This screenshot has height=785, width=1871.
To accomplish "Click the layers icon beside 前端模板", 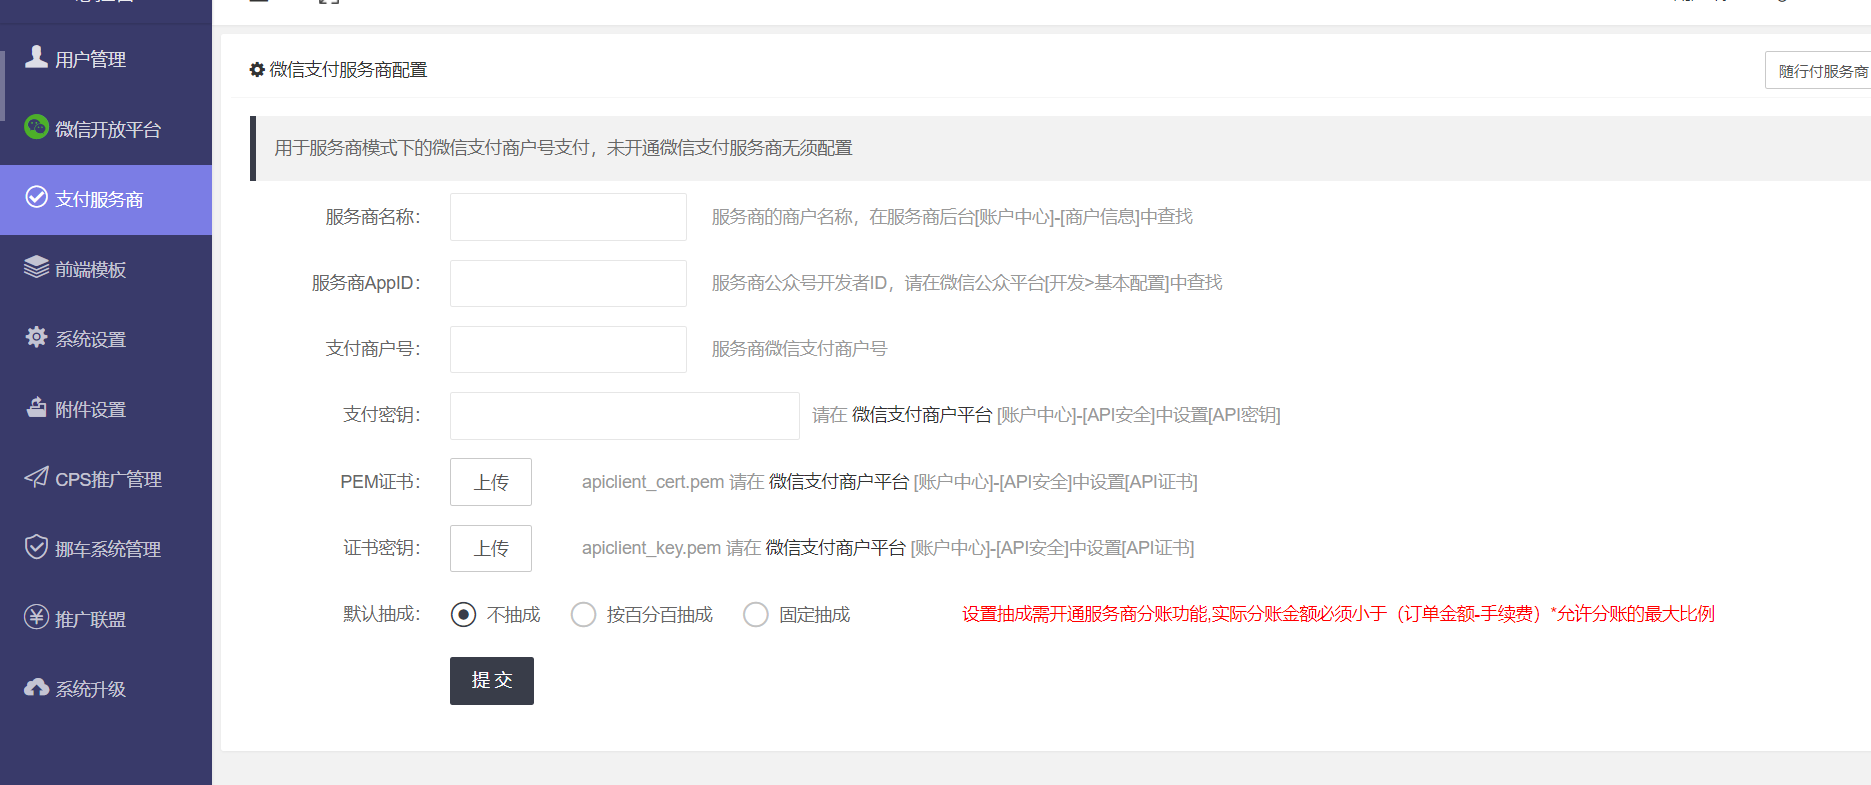I will (36, 267).
